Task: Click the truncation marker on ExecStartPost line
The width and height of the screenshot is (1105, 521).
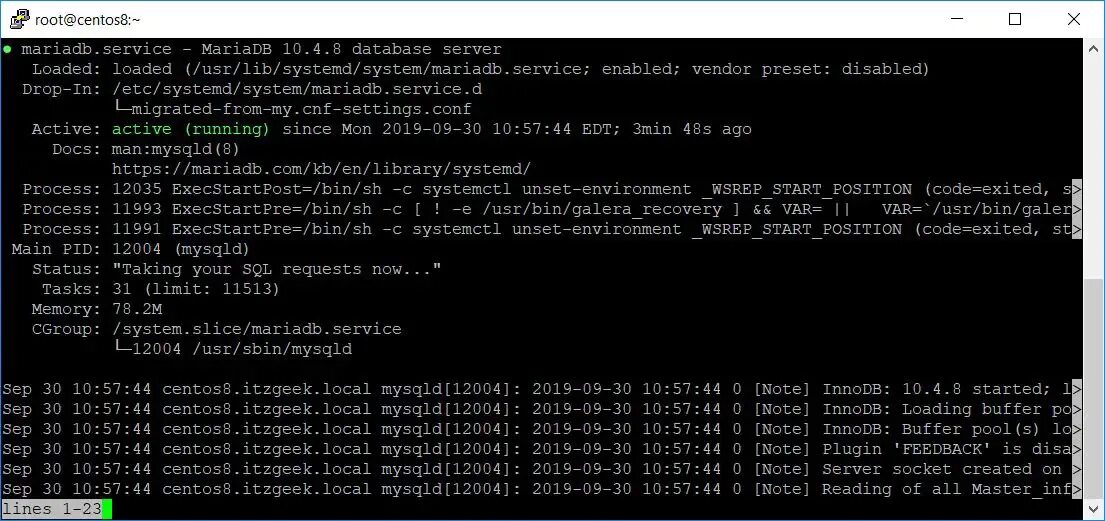Action: click(x=1077, y=189)
